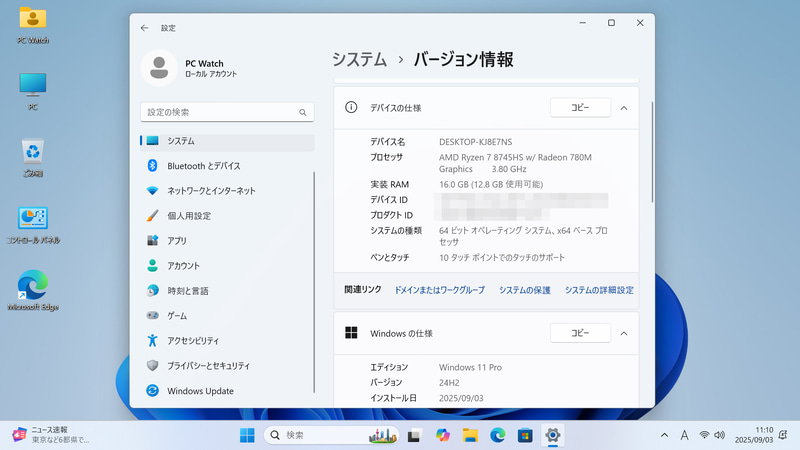This screenshot has height=450, width=800.
Task: Open ネットワークとインターネット settings
Action: pos(228,191)
